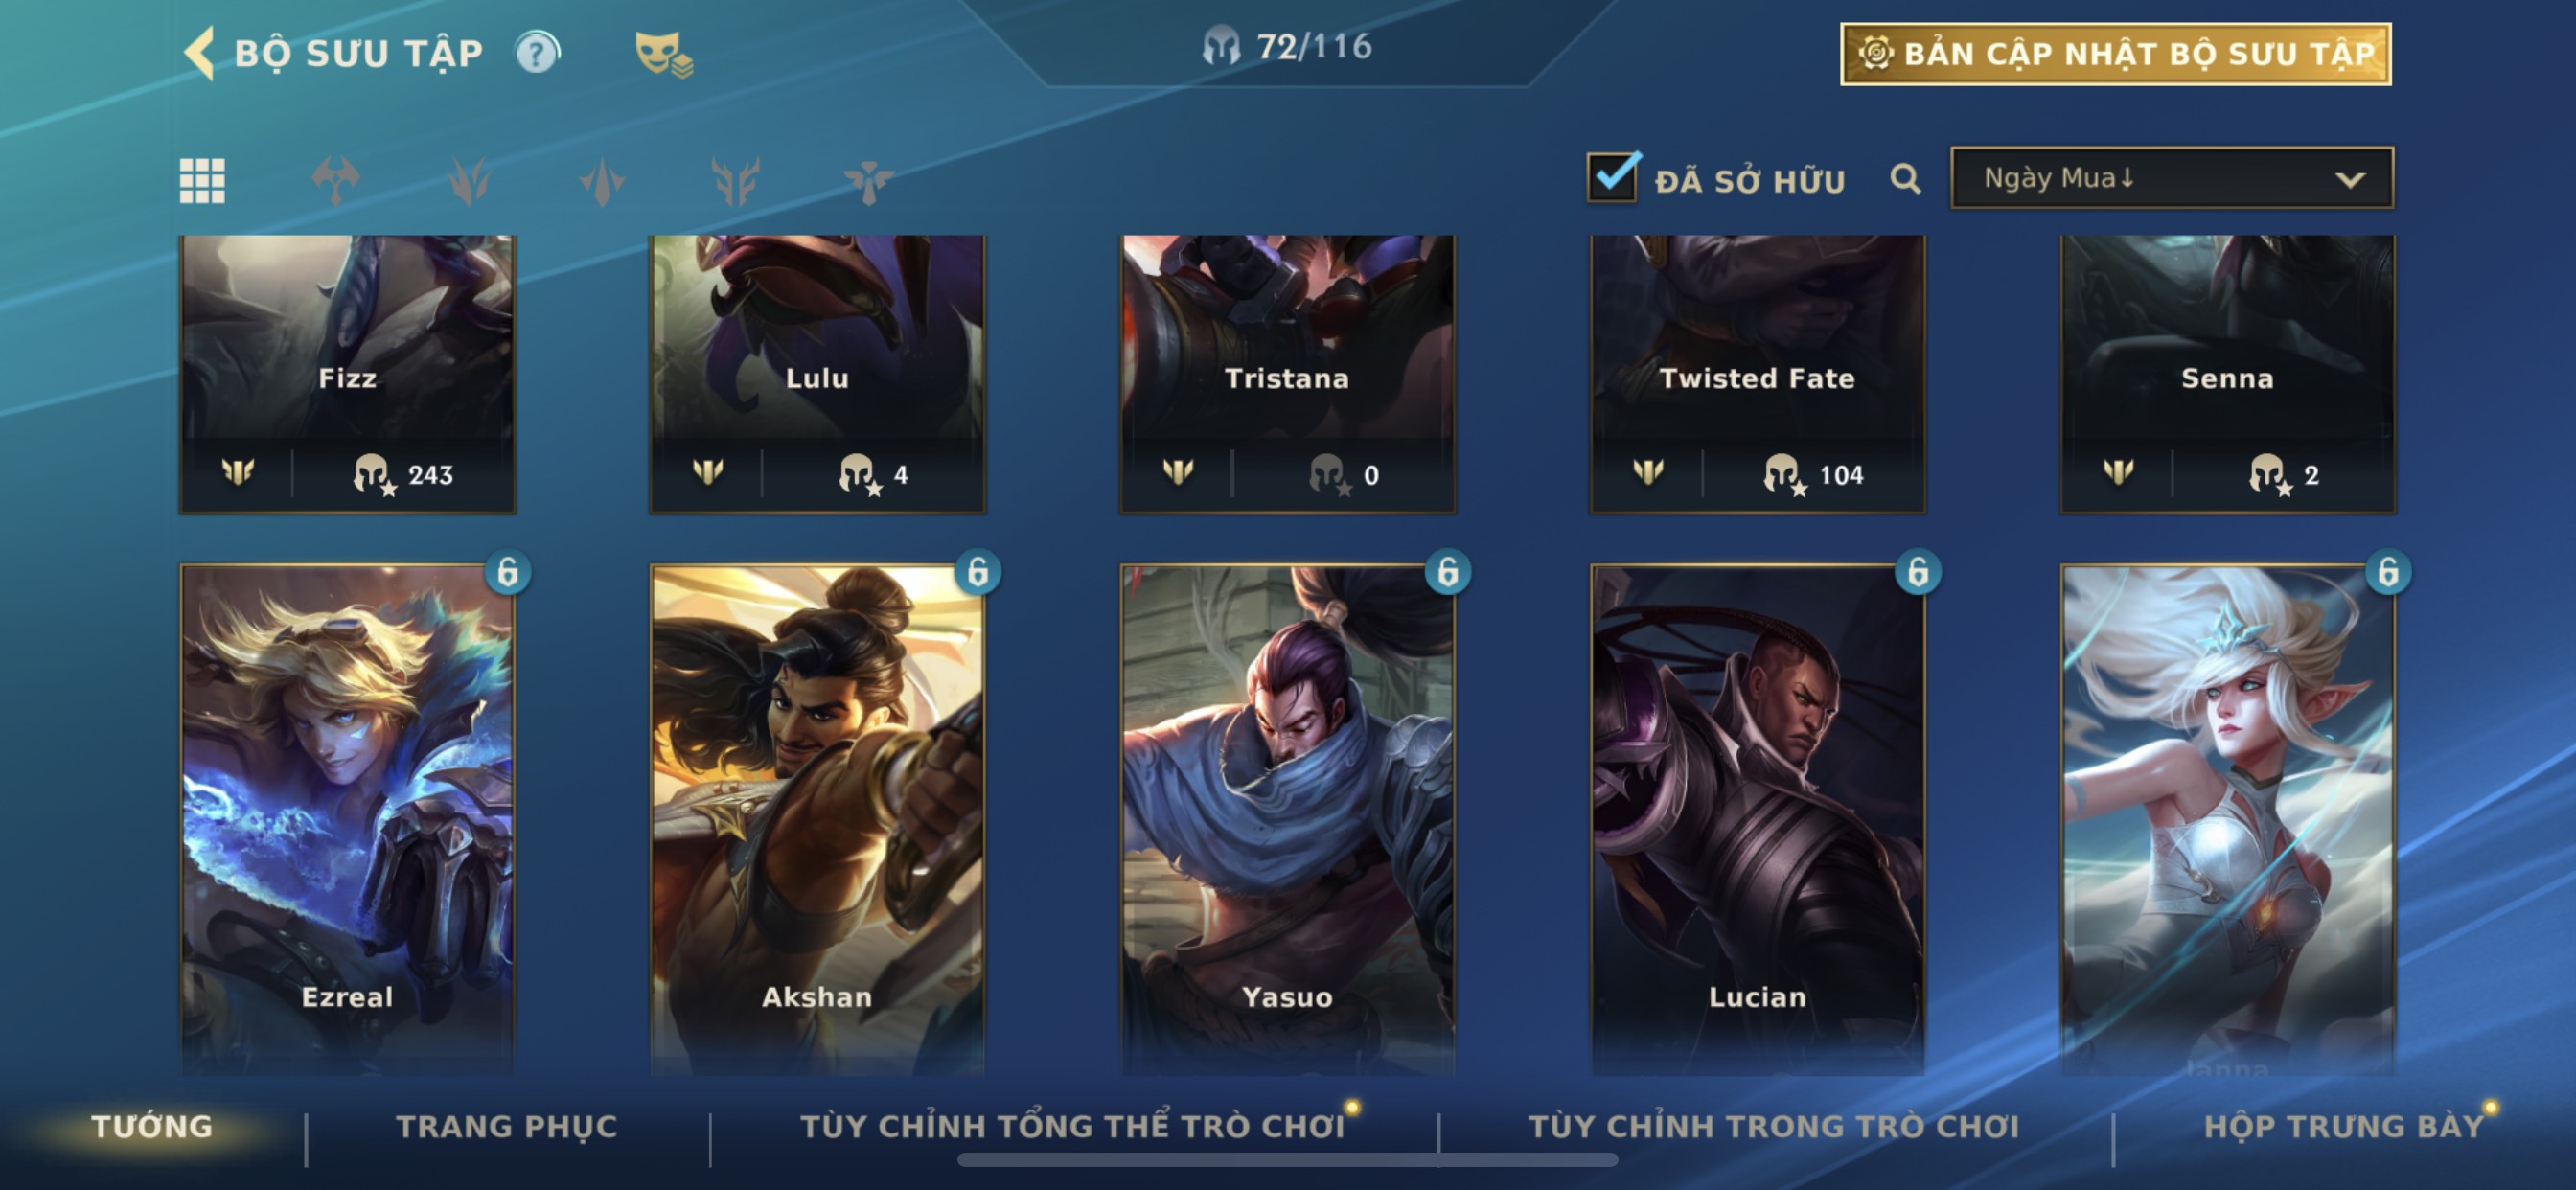Select the all-champions grid filter icon

(202, 181)
